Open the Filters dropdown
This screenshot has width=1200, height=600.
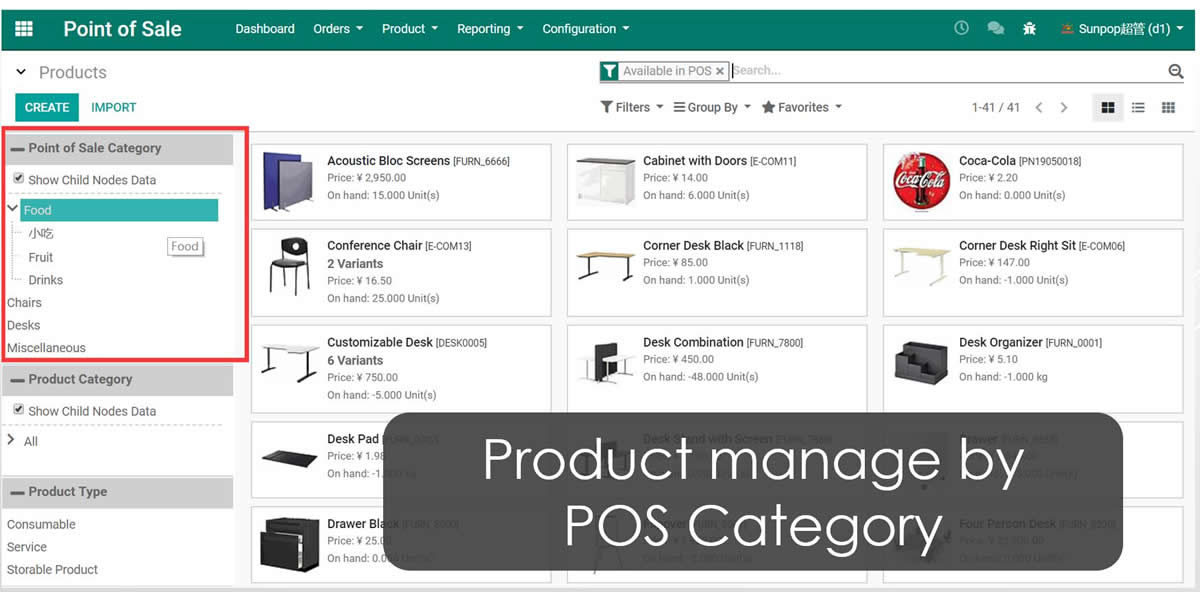point(631,107)
